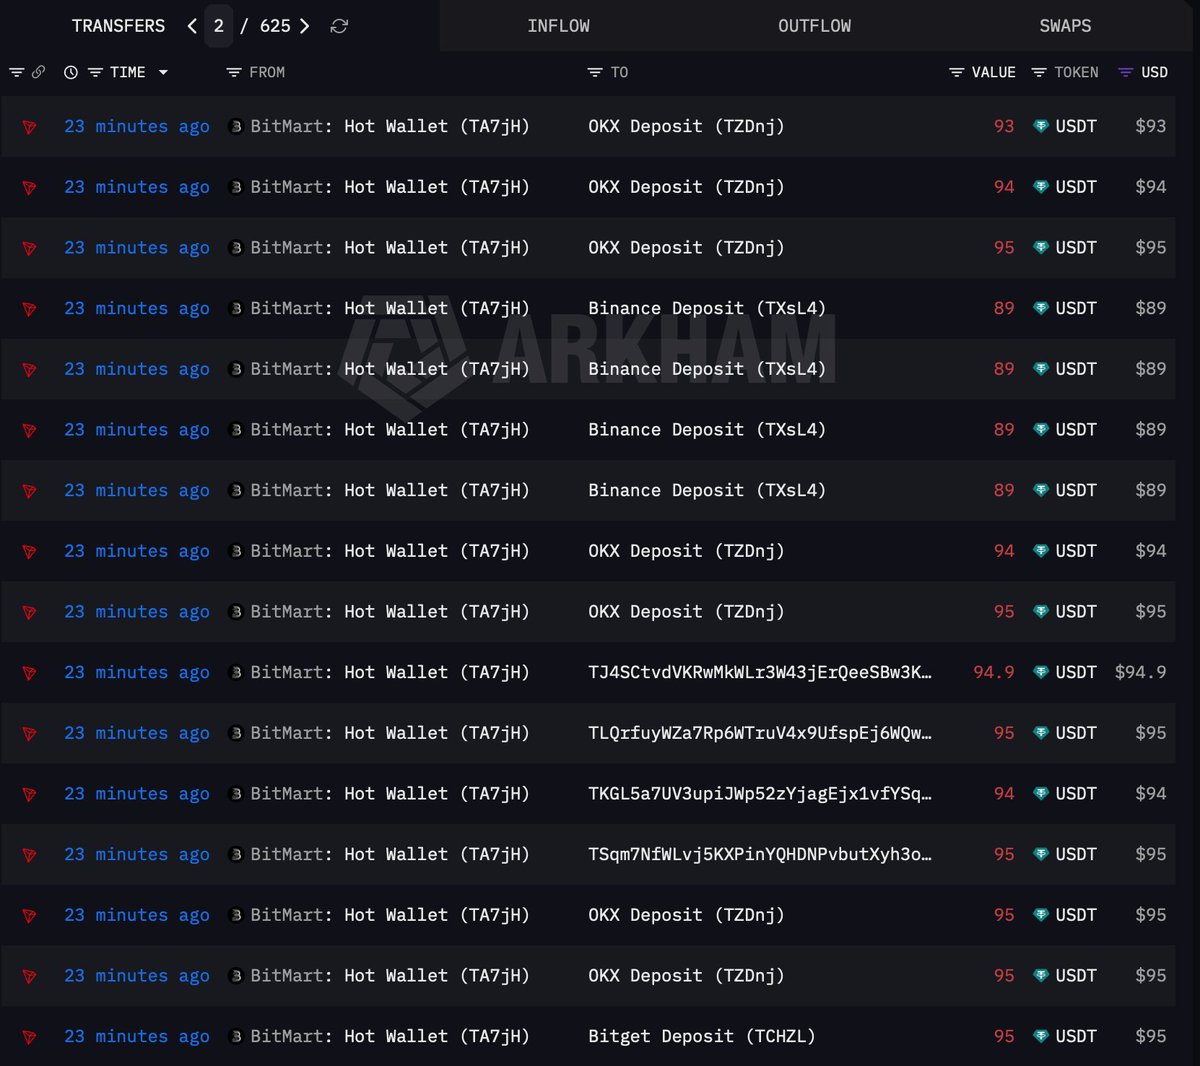Click USDT token label in Bitget row

[1076, 1036]
